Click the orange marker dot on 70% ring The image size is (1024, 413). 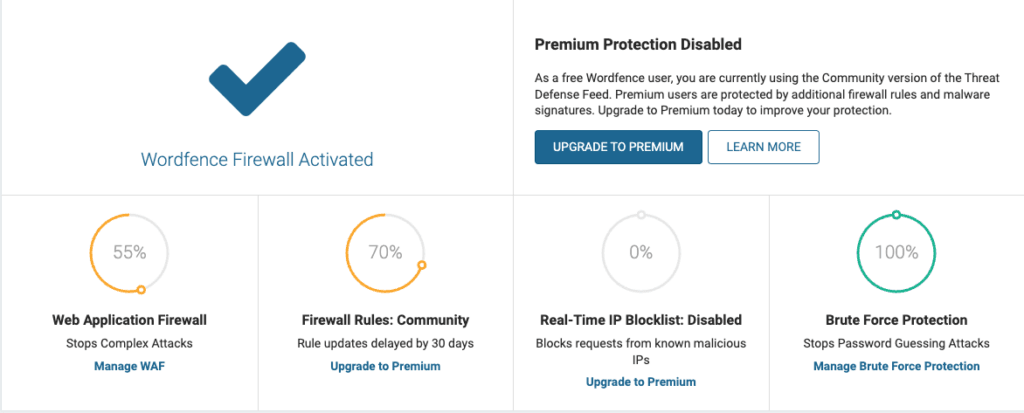click(422, 265)
